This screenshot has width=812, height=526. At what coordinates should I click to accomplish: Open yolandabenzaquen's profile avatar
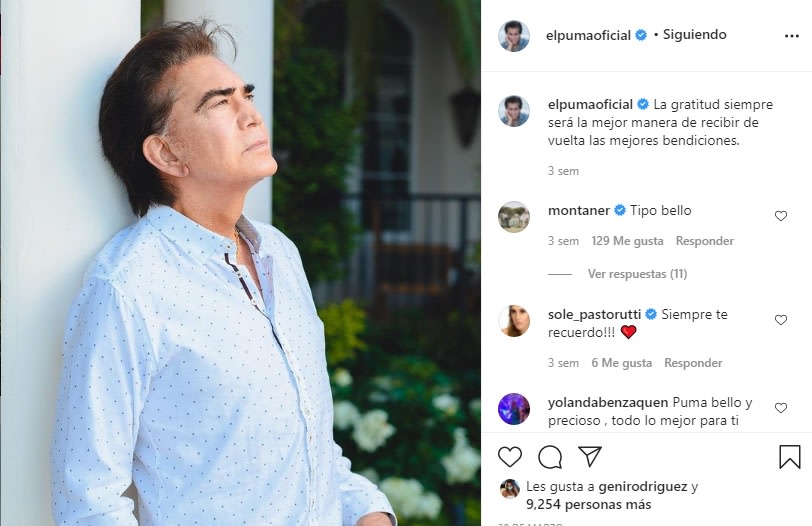(x=514, y=409)
